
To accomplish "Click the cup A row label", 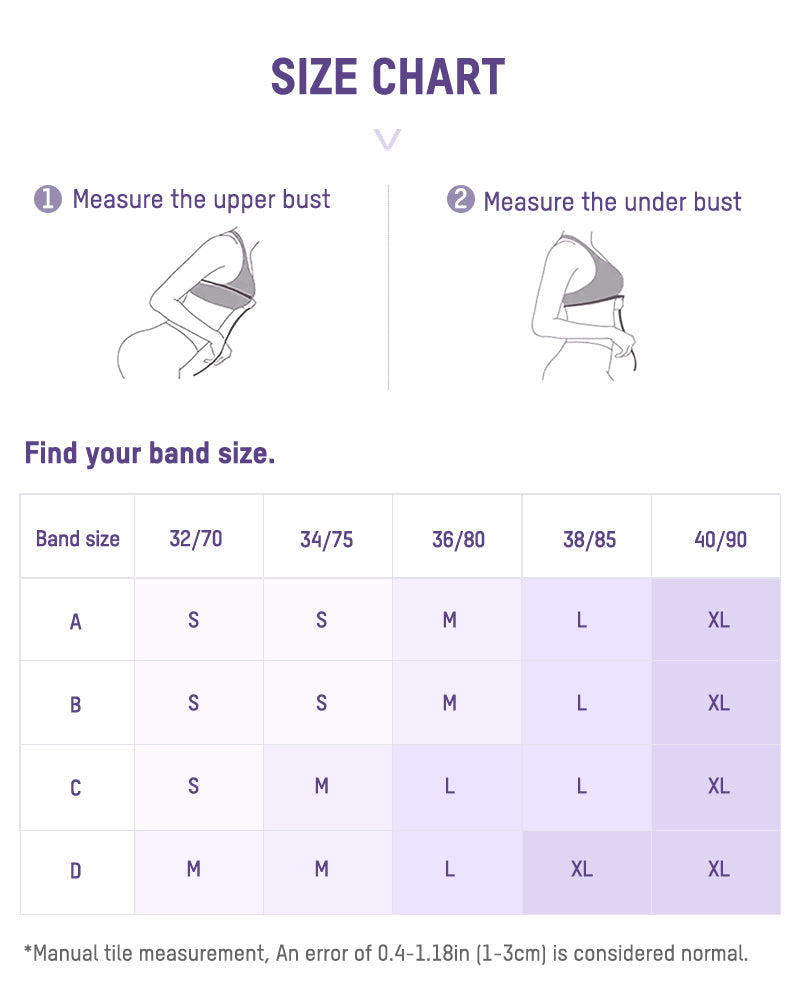I will tap(76, 622).
